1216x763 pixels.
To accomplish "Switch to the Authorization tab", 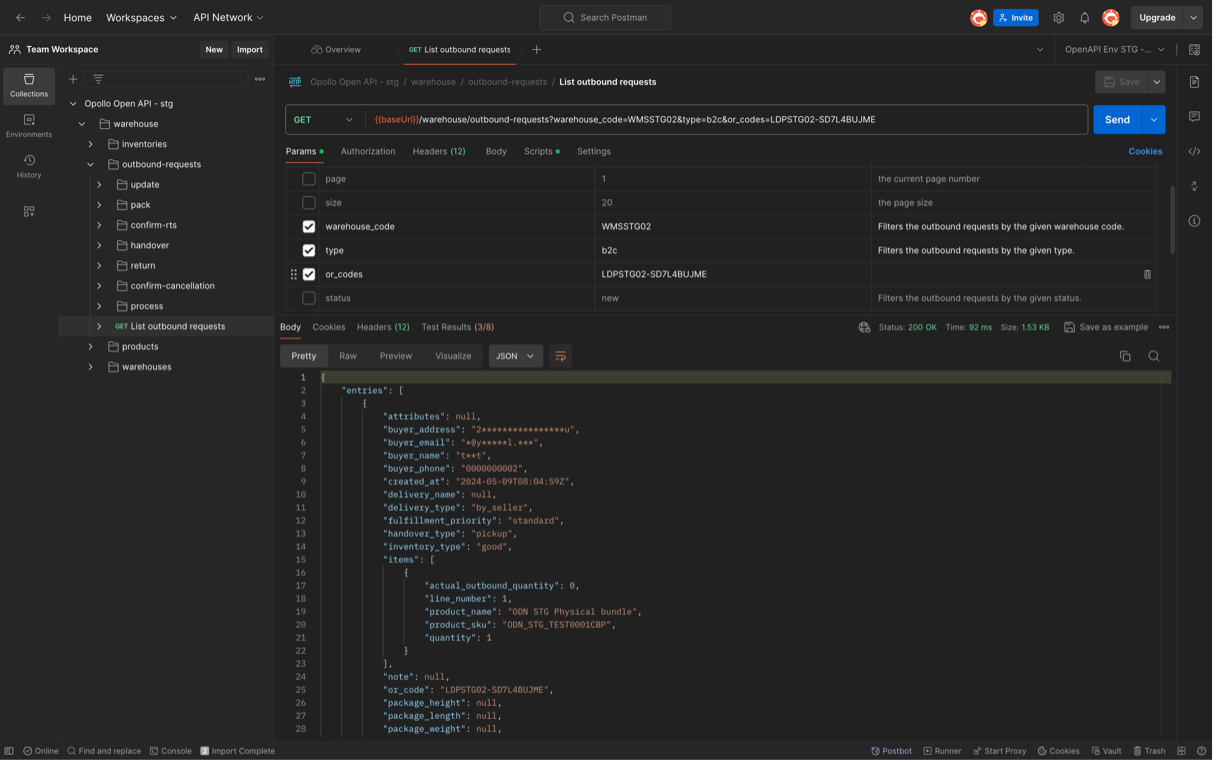I will 369,152.
